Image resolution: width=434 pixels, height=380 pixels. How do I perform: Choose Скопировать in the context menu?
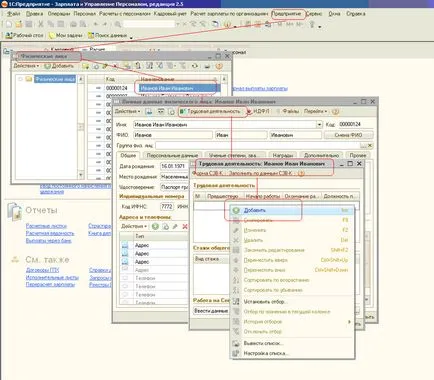(x=292, y=220)
